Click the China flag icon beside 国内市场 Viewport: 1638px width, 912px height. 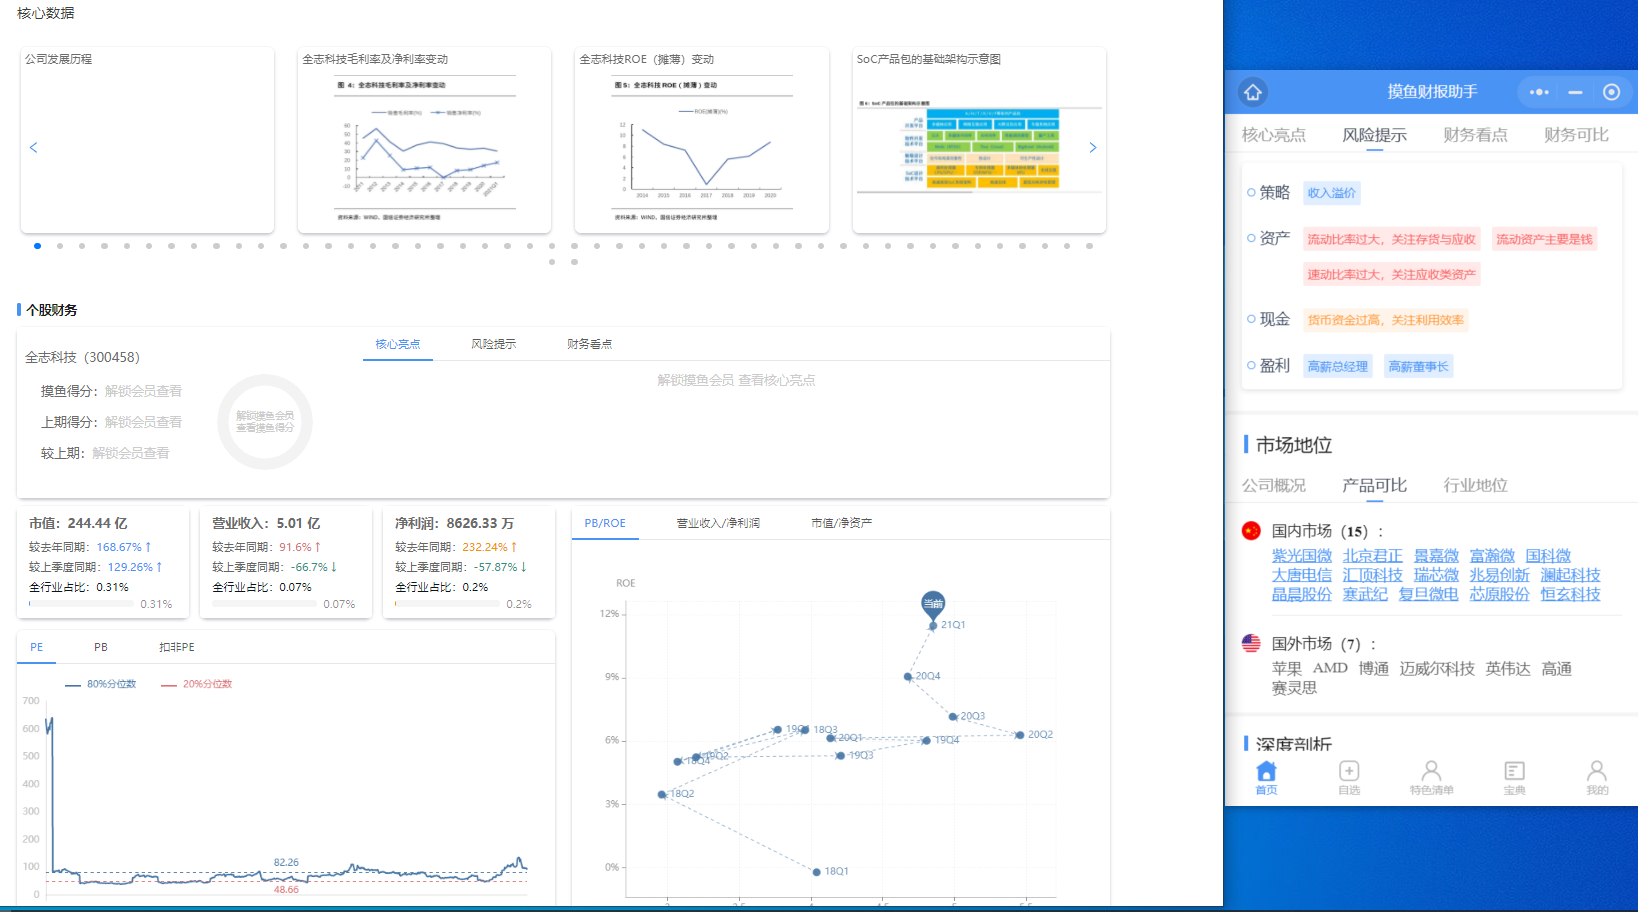pos(1251,531)
